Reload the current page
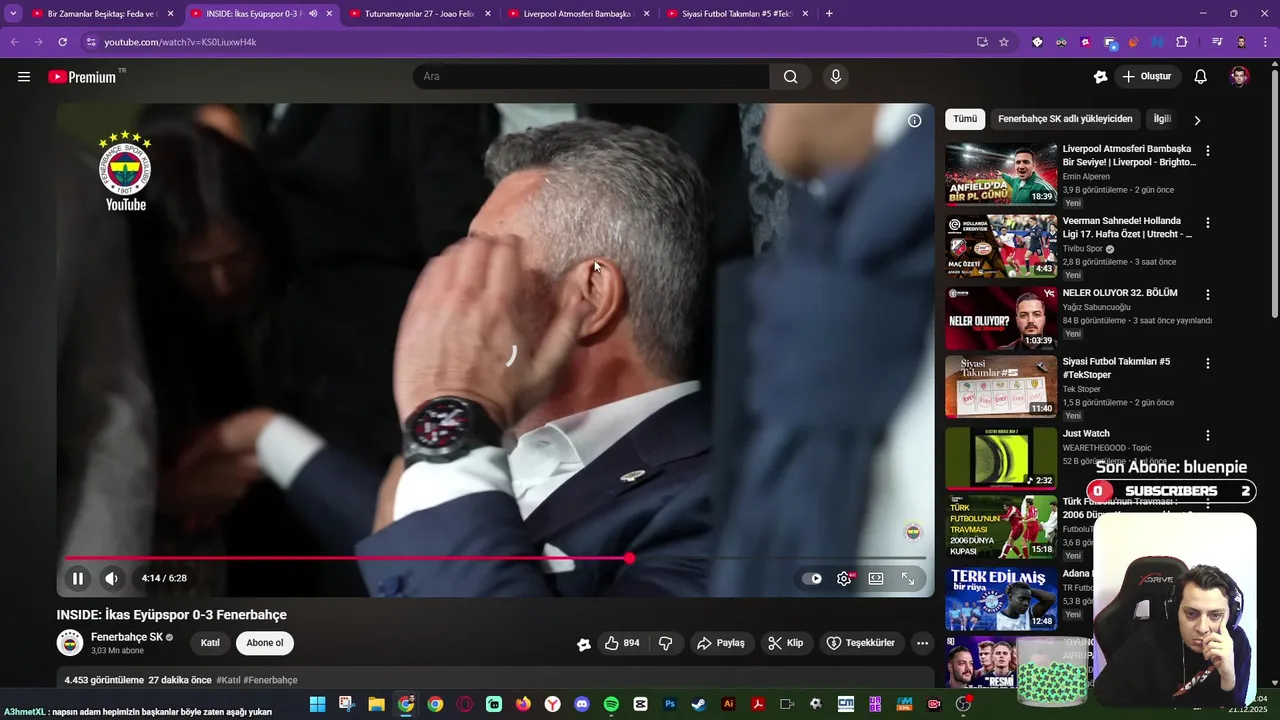Screen dimensions: 1280x720 pos(62,42)
